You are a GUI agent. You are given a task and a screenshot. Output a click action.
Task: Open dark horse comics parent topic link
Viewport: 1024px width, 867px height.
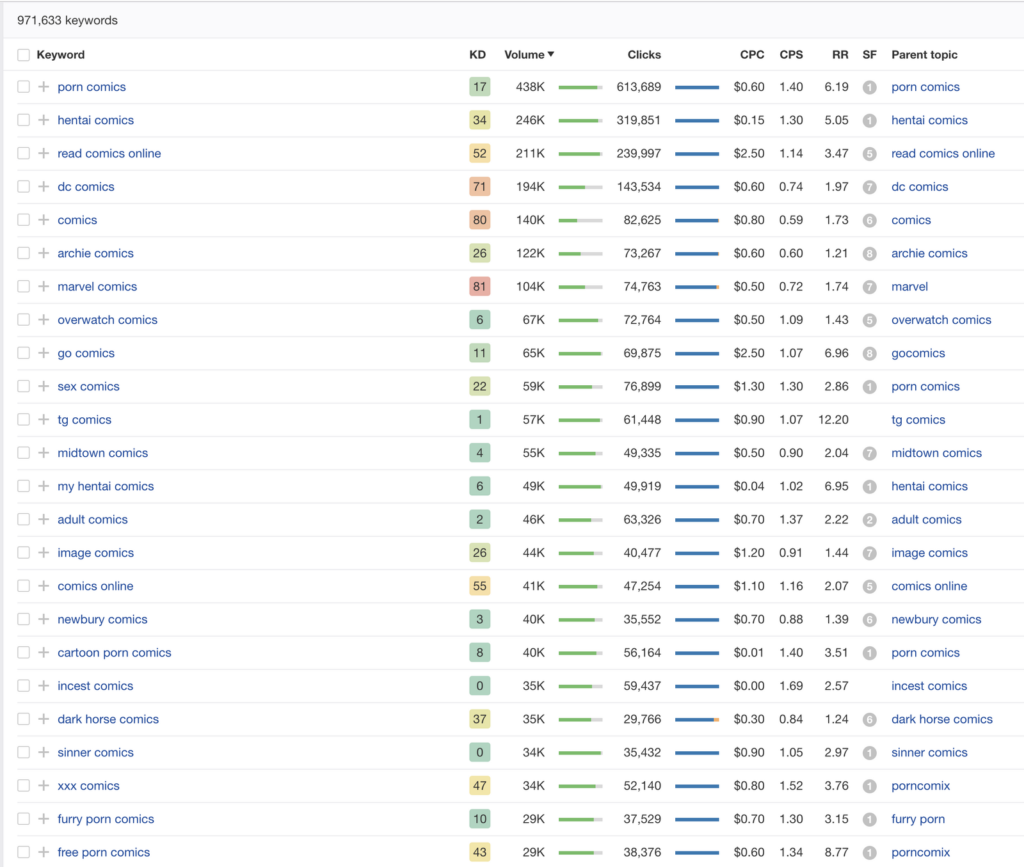[x=942, y=719]
